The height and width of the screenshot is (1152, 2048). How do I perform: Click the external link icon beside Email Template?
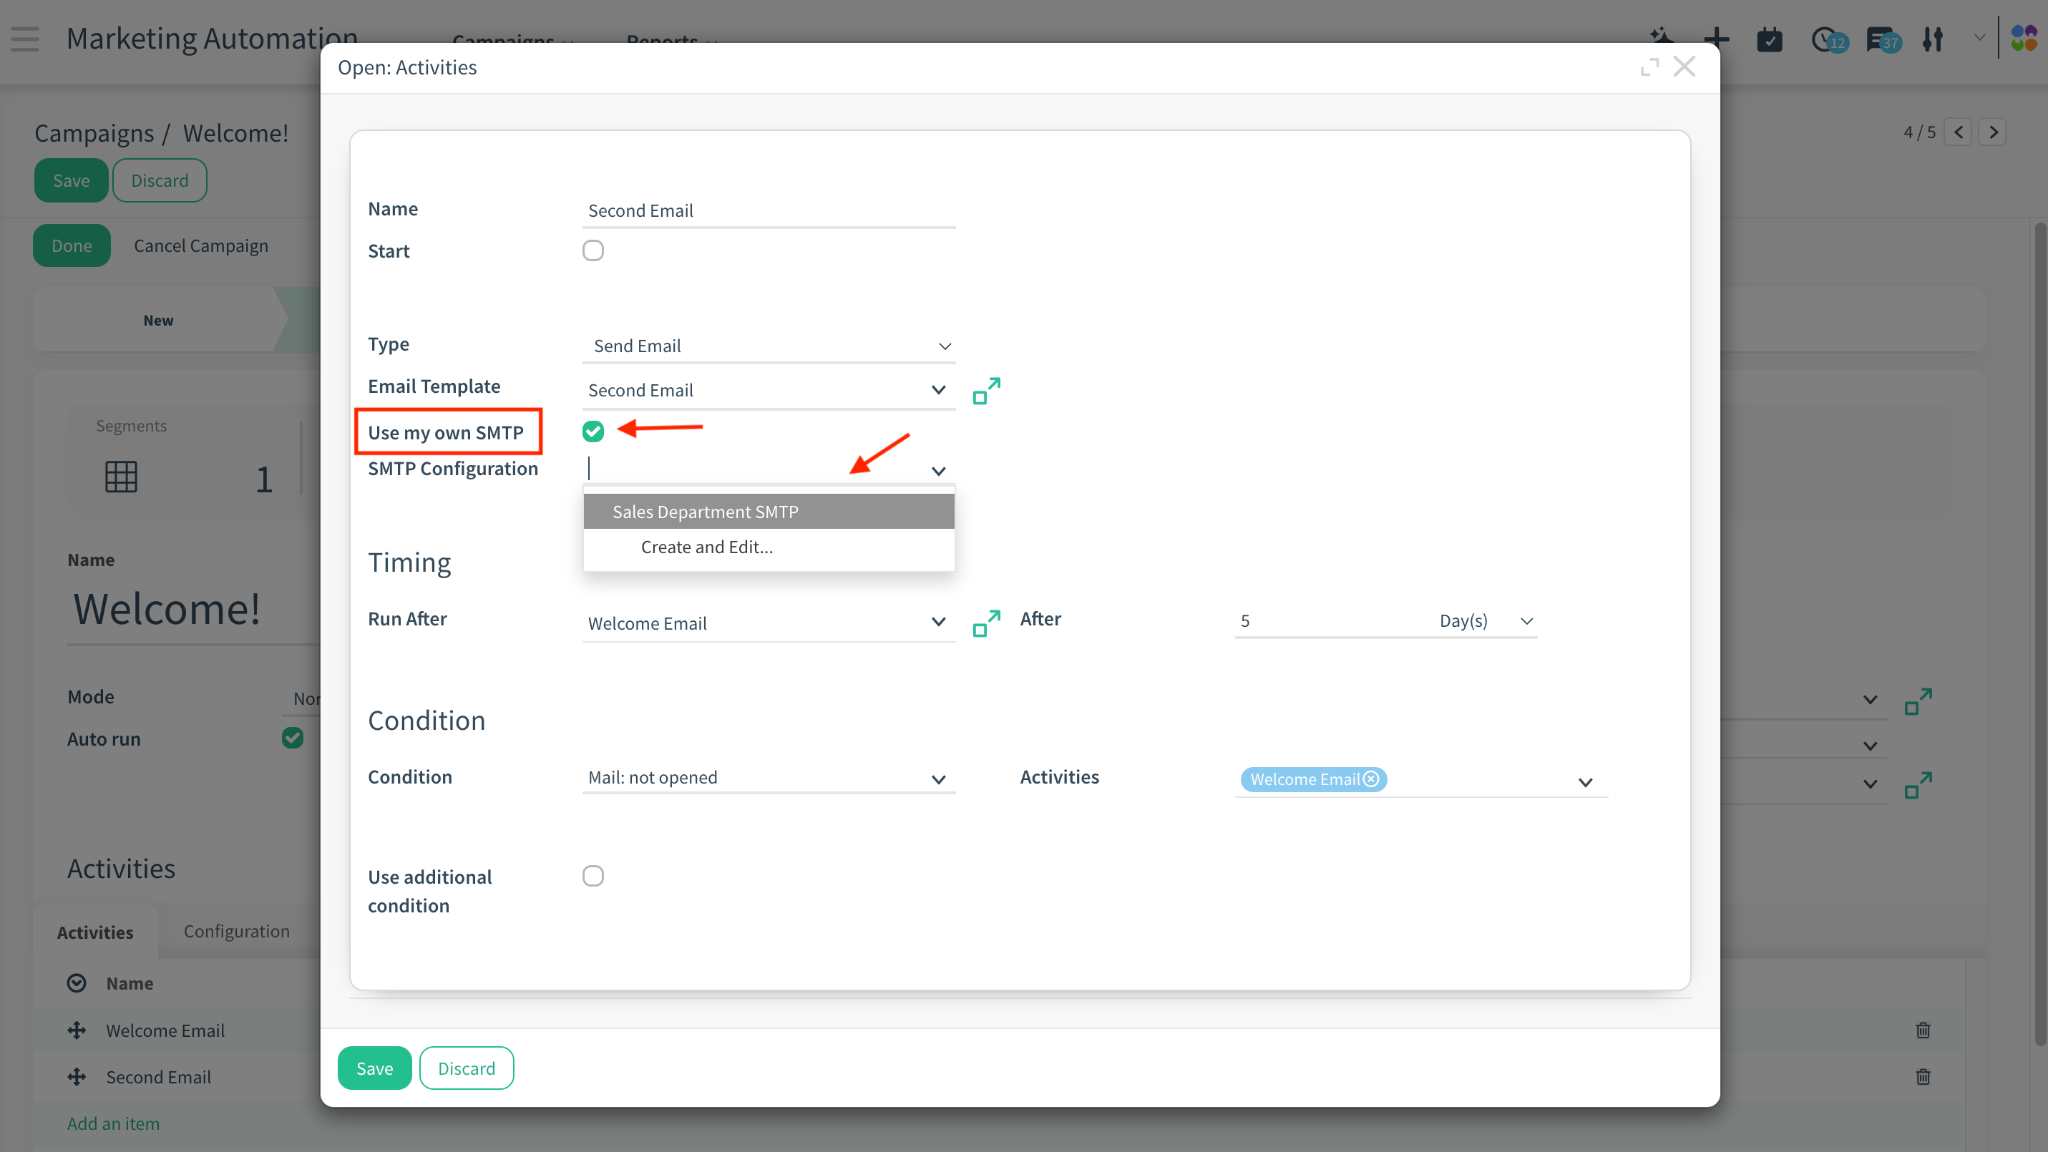coord(987,391)
